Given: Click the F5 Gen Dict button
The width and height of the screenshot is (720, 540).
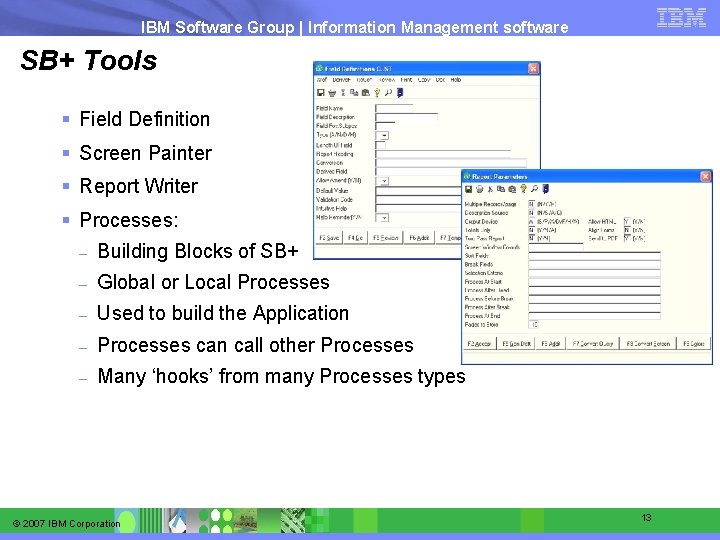Looking at the screenshot, I should 517,343.
